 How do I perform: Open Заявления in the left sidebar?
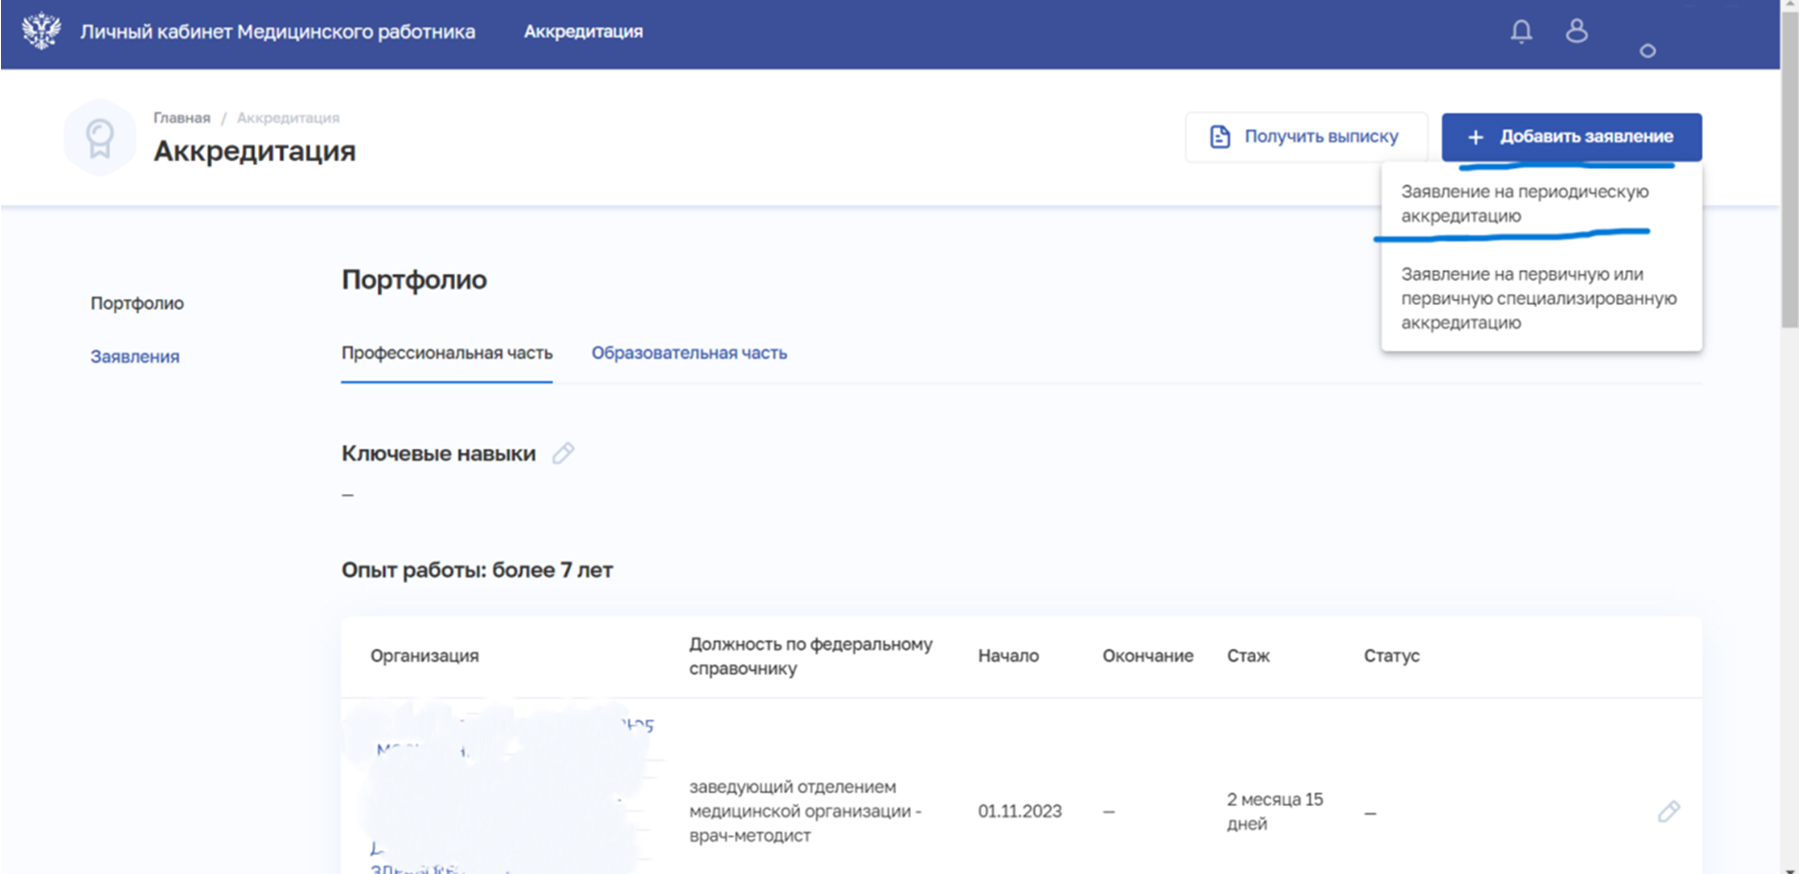click(x=135, y=357)
